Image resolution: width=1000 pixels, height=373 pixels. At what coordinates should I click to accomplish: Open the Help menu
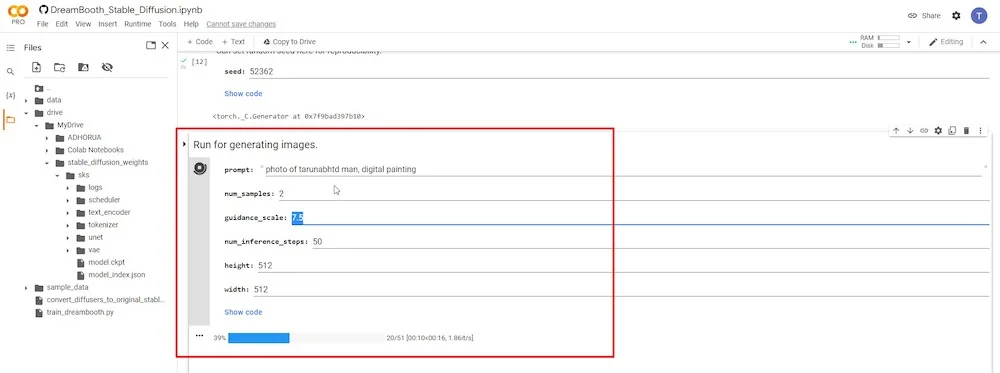click(191, 24)
